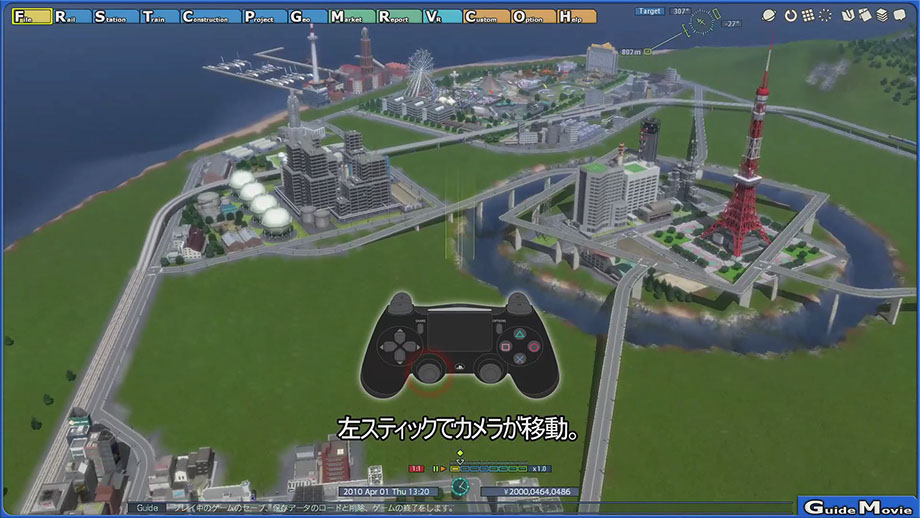Click the planet globe icon
Viewport: 920px width, 518px height.
point(771,16)
